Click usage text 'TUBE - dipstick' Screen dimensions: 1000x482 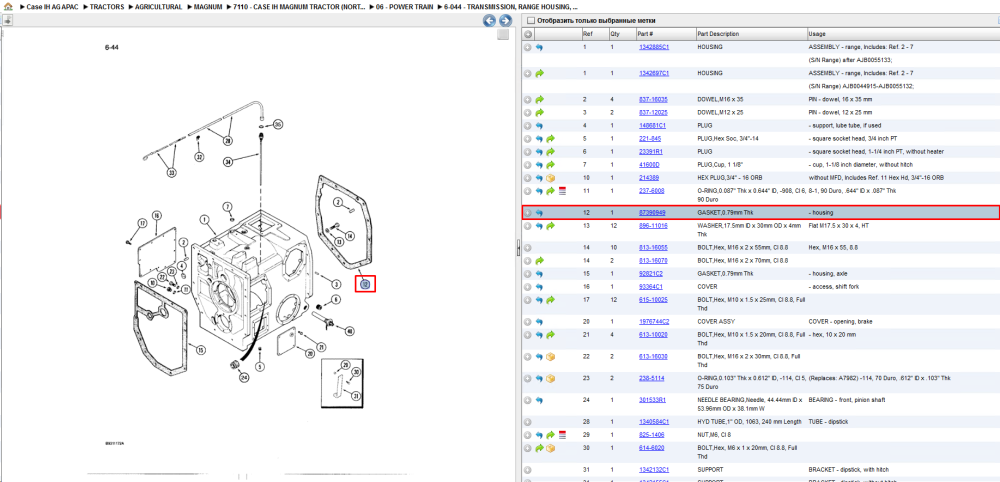[x=828, y=422]
